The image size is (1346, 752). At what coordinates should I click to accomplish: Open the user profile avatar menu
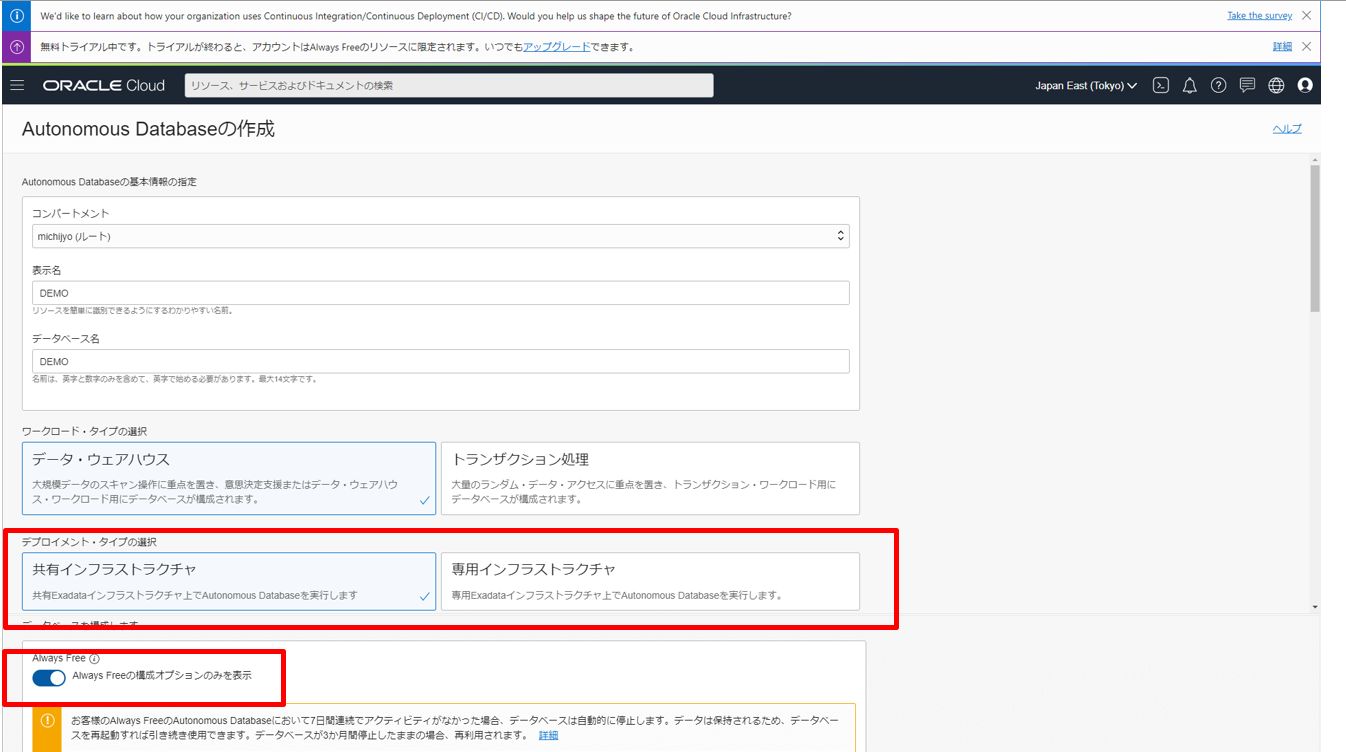click(x=1305, y=85)
